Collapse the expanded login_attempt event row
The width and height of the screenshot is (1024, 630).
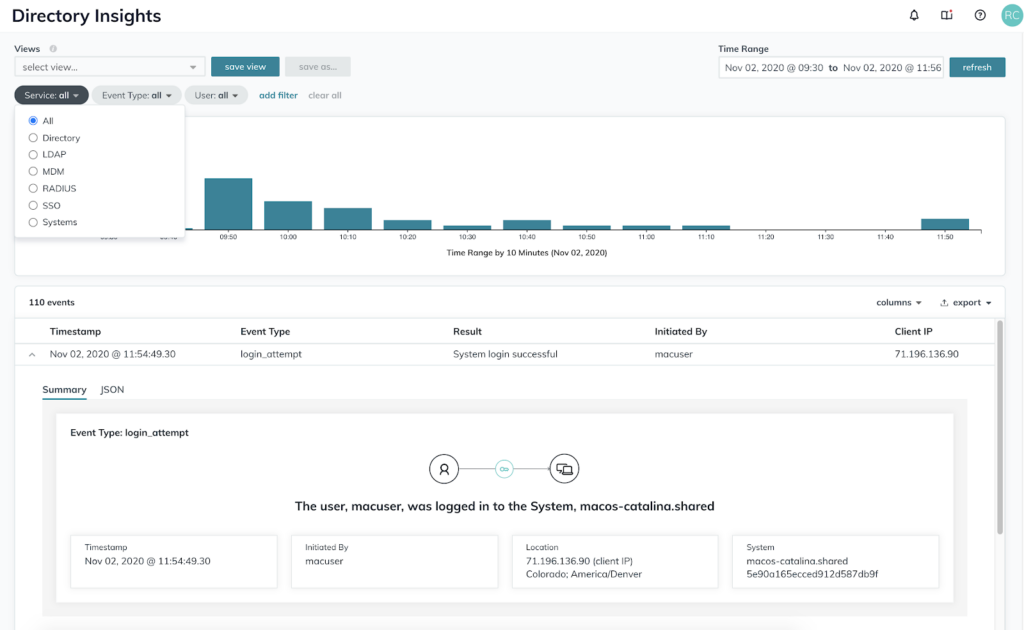click(x=31, y=354)
